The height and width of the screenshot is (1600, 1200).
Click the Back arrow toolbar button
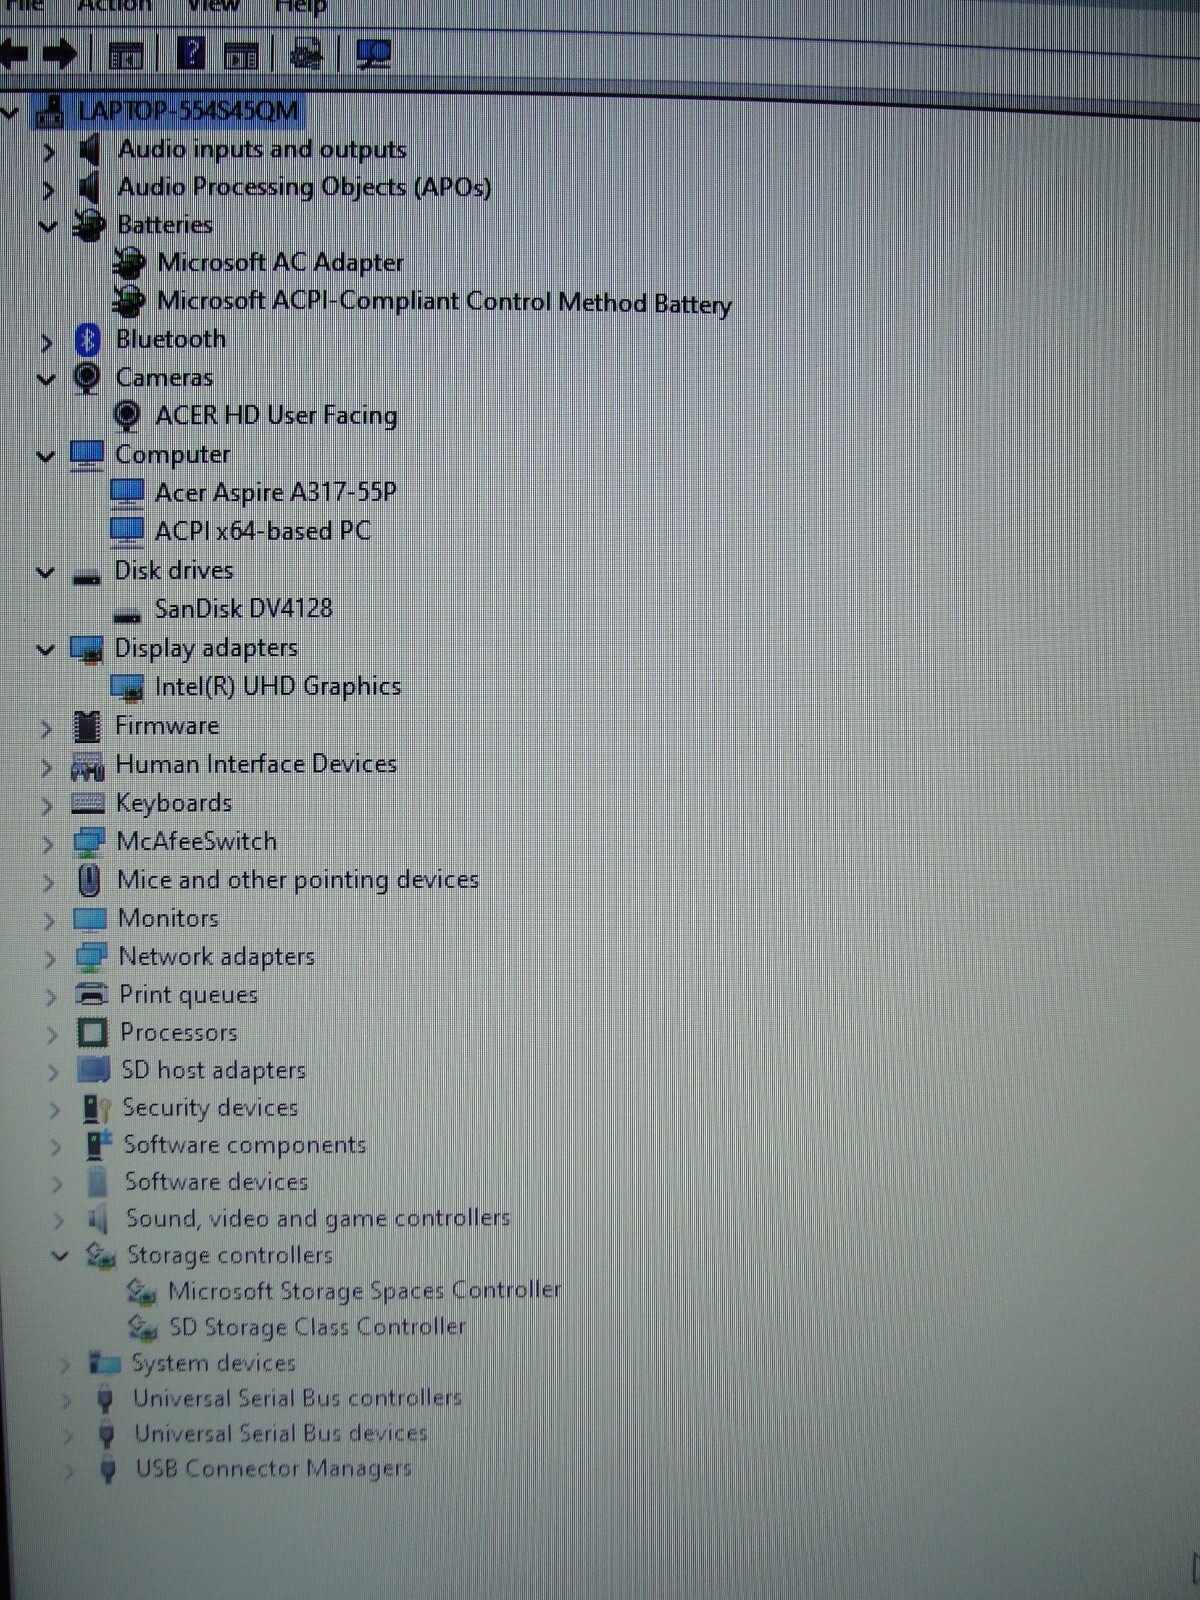(14, 53)
